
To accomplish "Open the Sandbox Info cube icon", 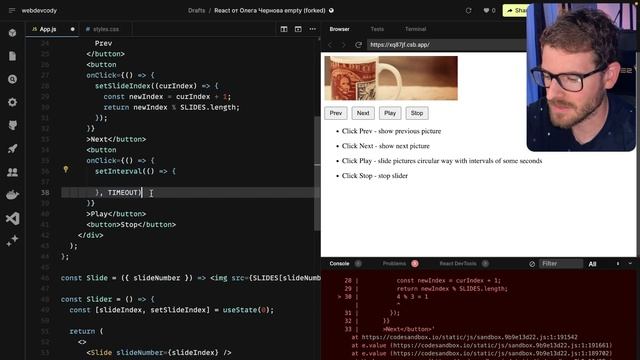I will tap(12, 33).
